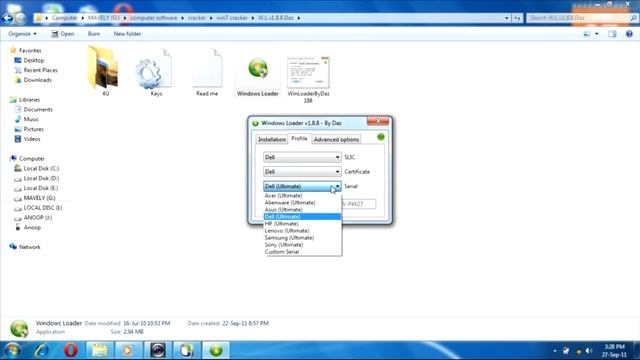Open the Organize dropdown menu
This screenshot has height=360, width=640.
[x=22, y=34]
